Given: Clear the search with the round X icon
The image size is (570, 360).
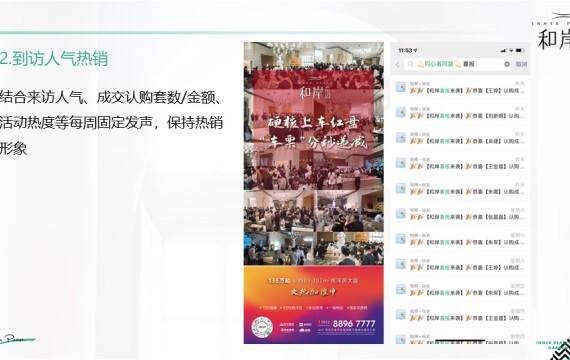Looking at the screenshot, I should click(x=507, y=64).
